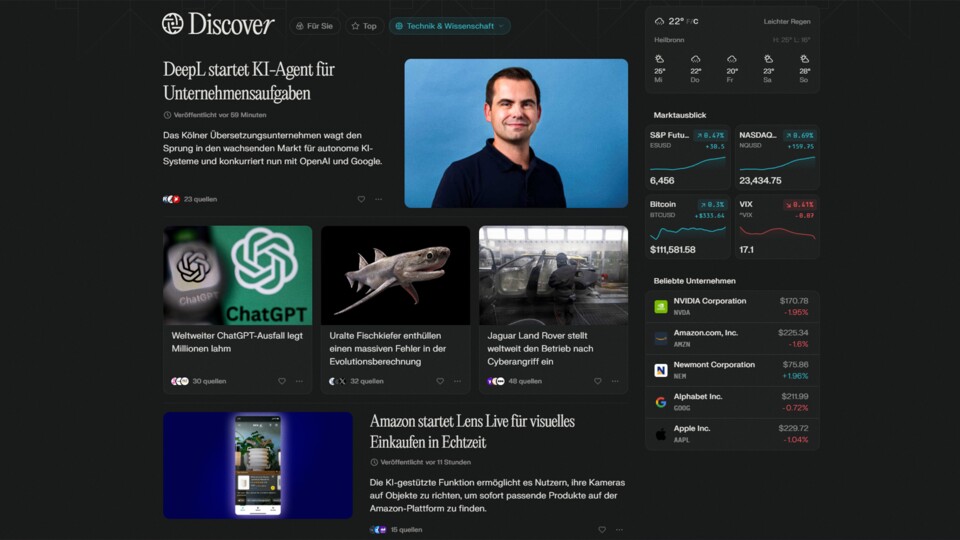View 15 quellen of the Amazon article
This screenshot has width=960, height=540.
tap(396, 530)
